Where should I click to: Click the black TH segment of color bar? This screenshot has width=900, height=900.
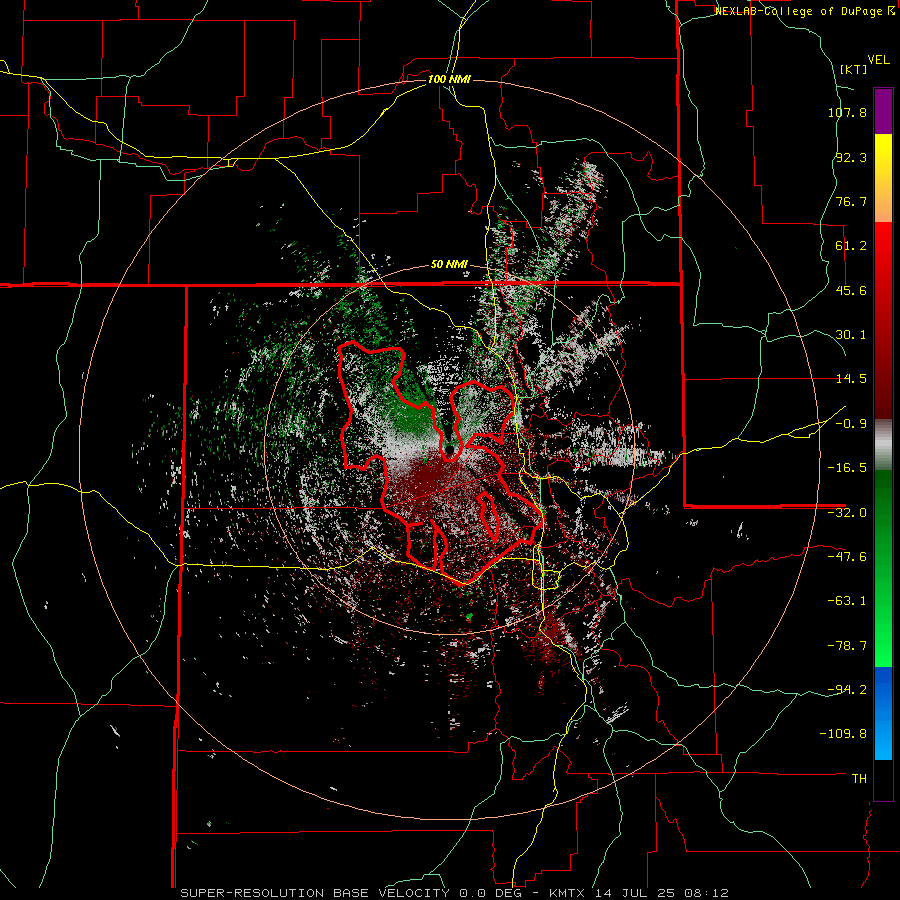click(883, 779)
